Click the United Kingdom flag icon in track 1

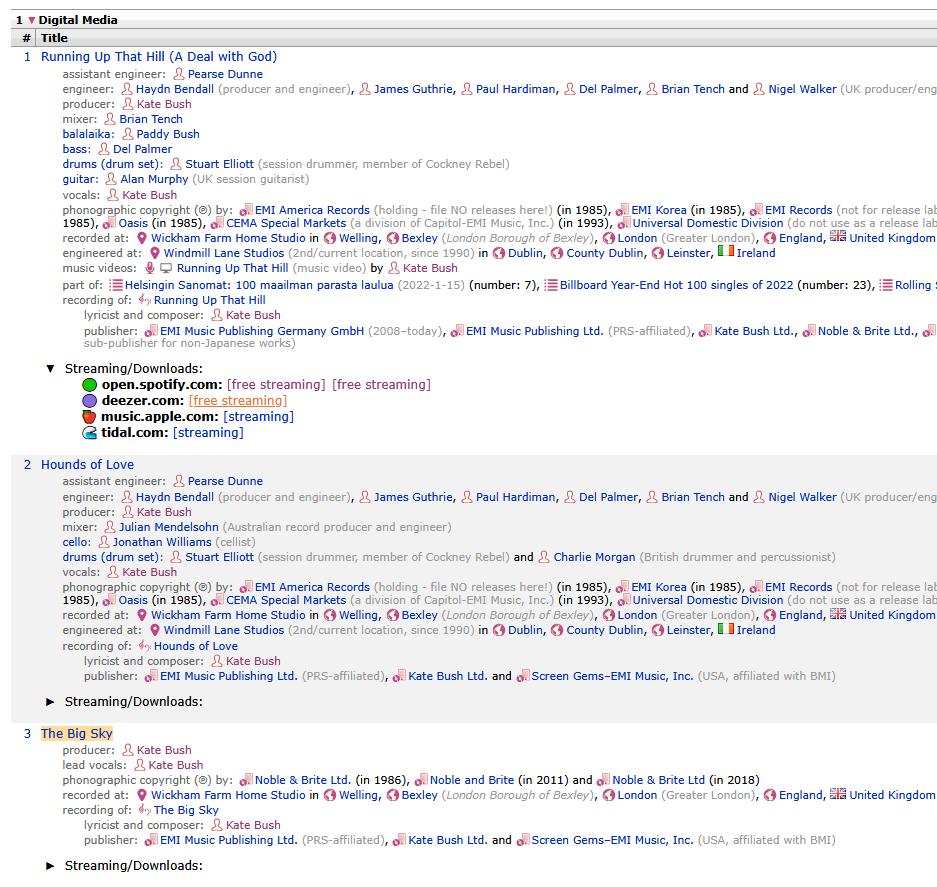pyautogui.click(x=838, y=237)
